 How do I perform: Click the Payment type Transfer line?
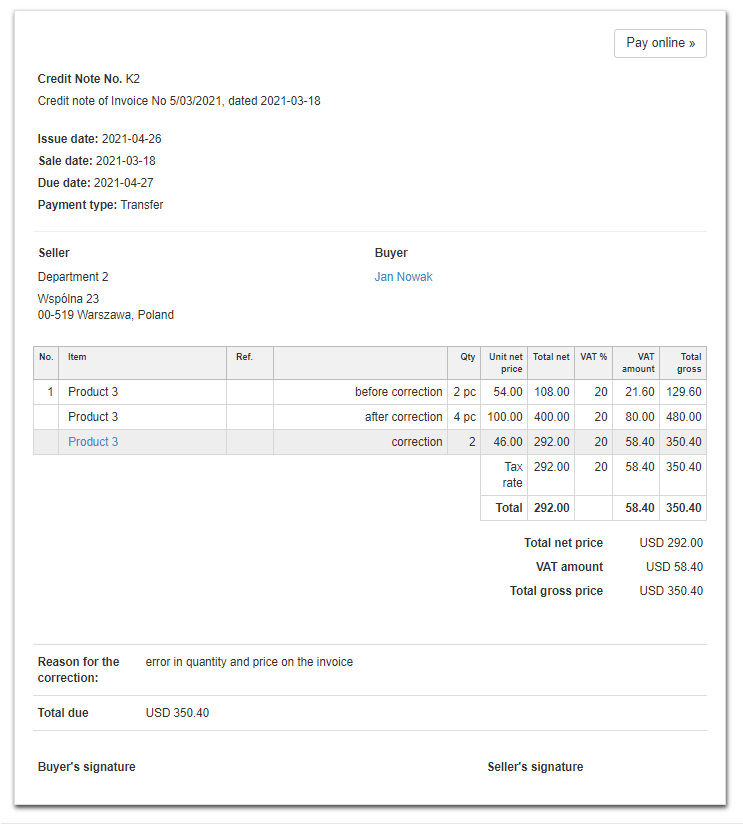coord(100,205)
